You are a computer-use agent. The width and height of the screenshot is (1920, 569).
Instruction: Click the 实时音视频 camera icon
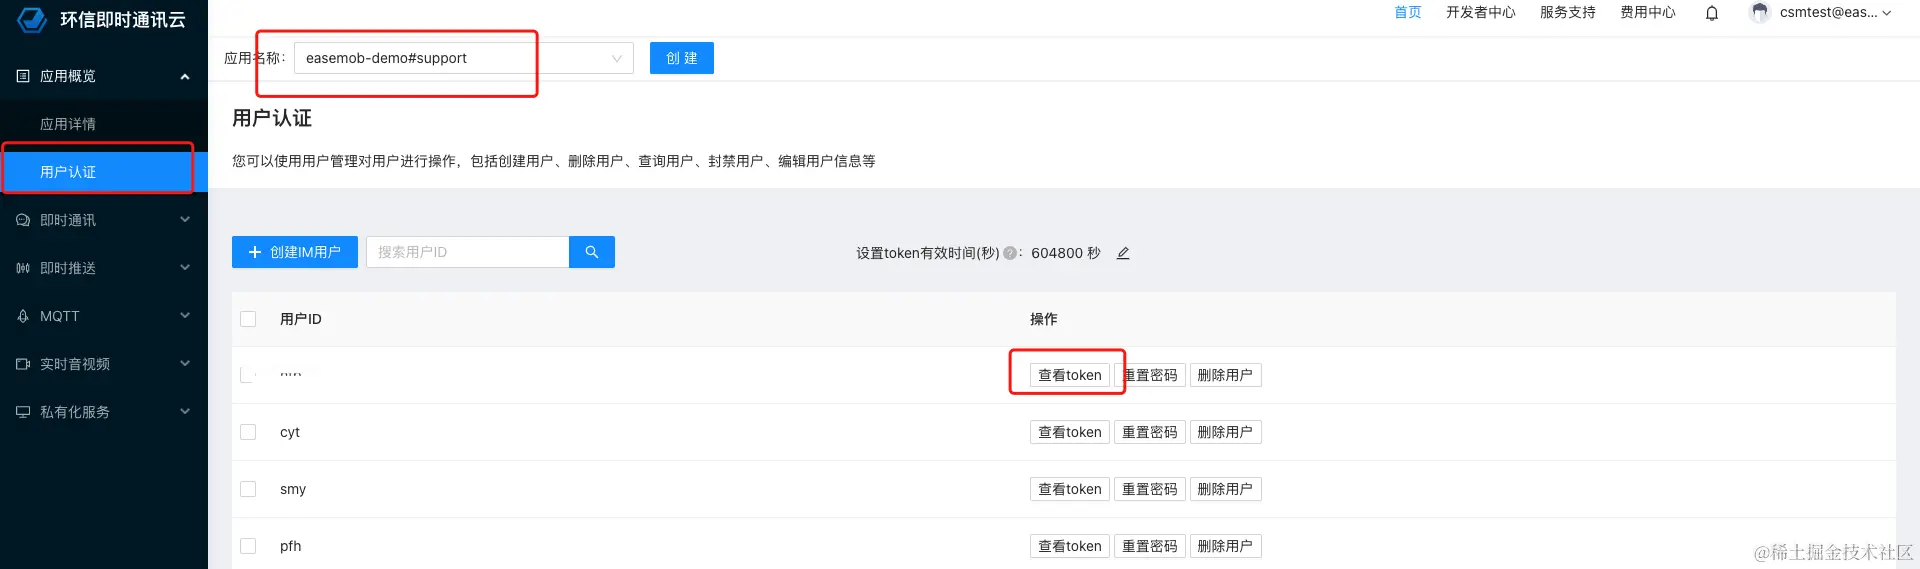click(x=23, y=364)
